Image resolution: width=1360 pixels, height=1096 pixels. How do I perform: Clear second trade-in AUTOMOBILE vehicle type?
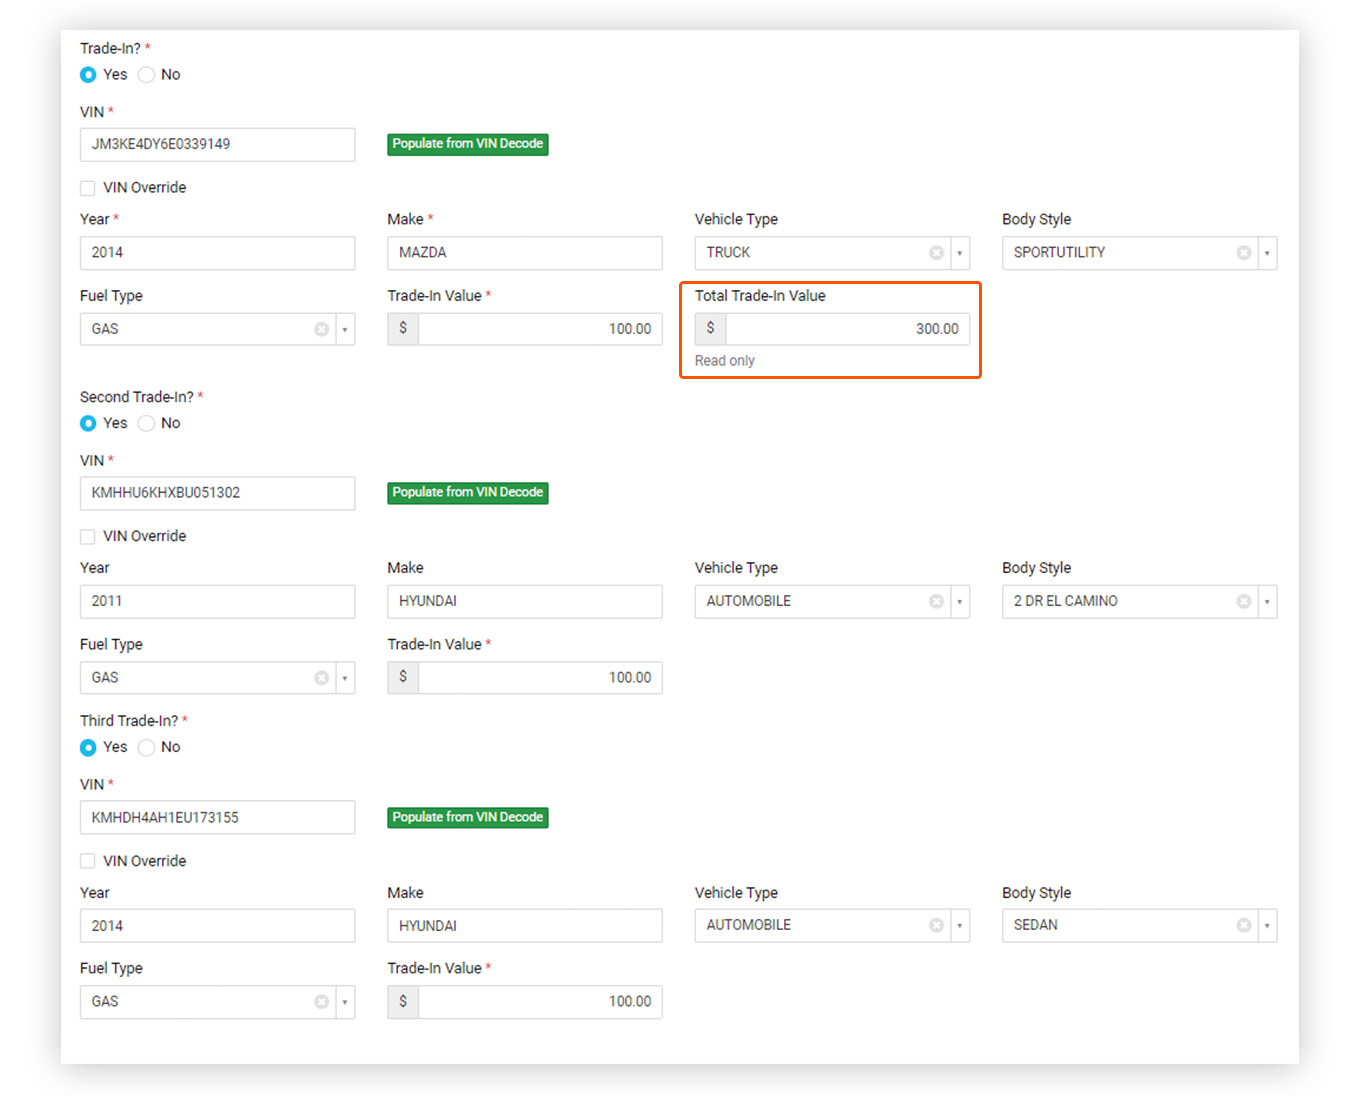point(936,601)
